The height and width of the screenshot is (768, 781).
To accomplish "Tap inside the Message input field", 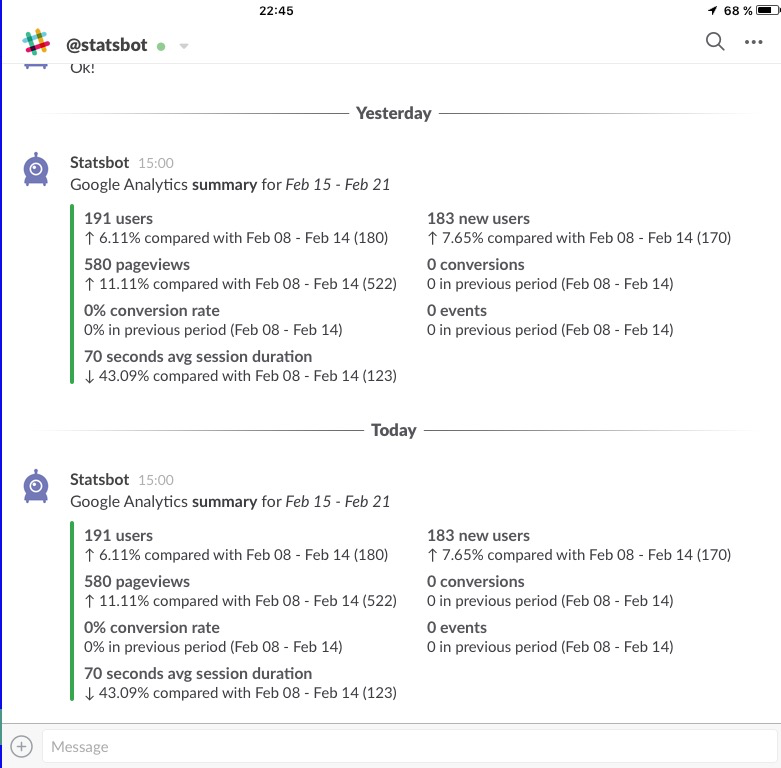I will (x=409, y=746).
